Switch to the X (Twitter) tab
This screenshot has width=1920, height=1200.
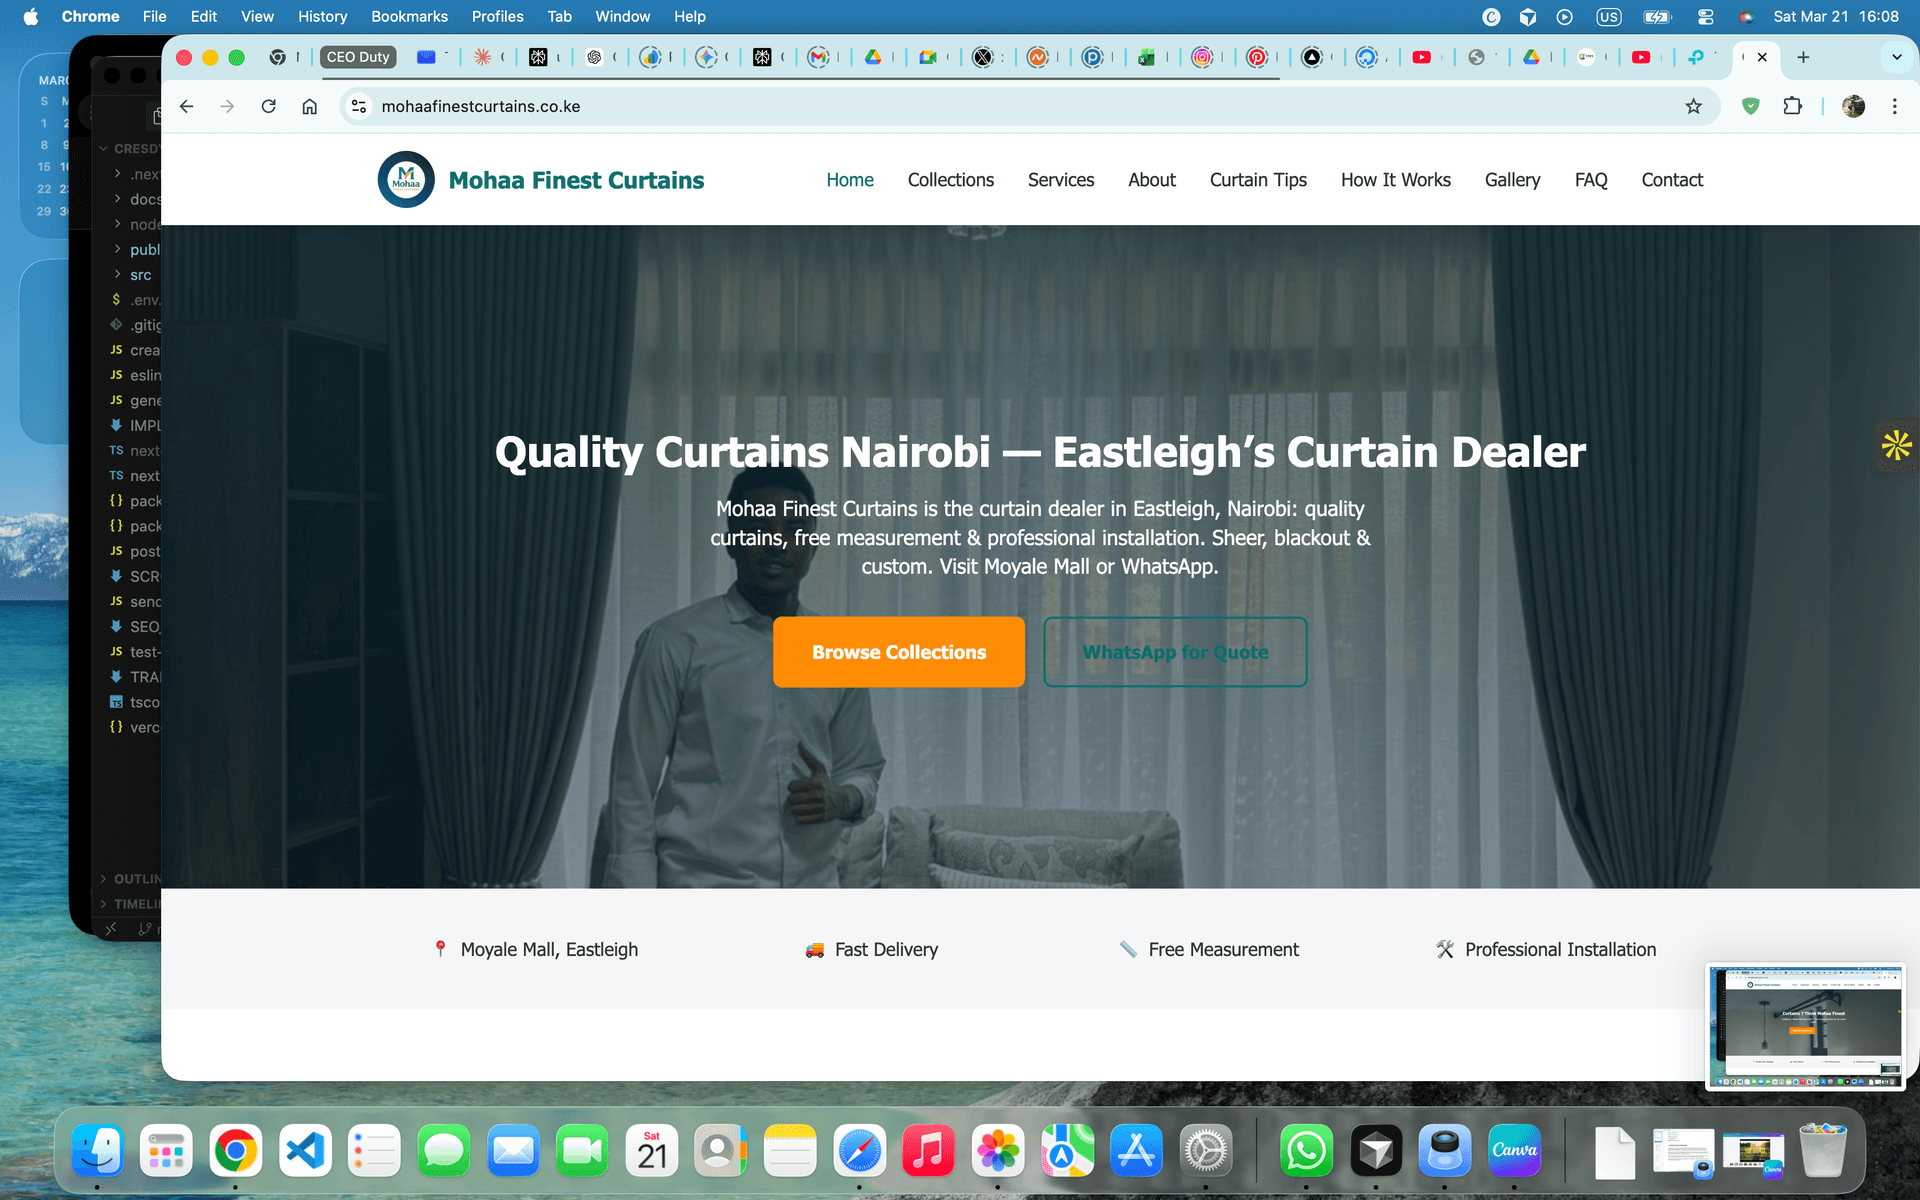[983, 57]
